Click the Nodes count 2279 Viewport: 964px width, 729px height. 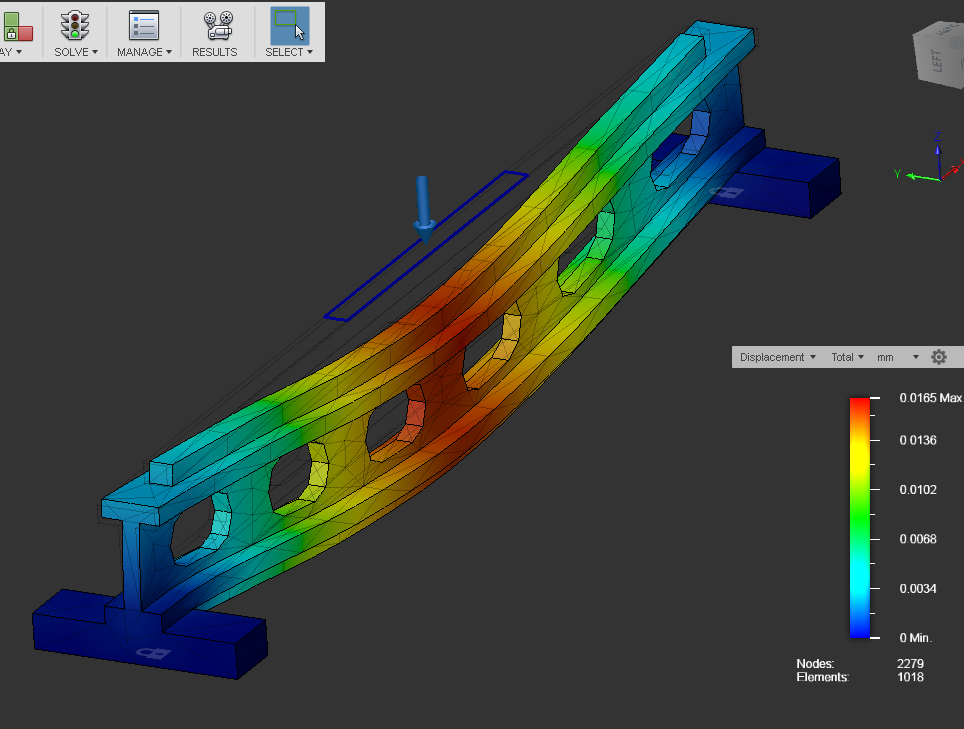point(910,664)
